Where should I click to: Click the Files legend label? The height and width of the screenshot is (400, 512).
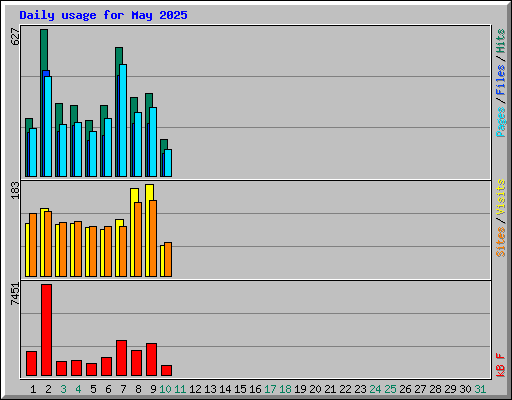point(500,80)
